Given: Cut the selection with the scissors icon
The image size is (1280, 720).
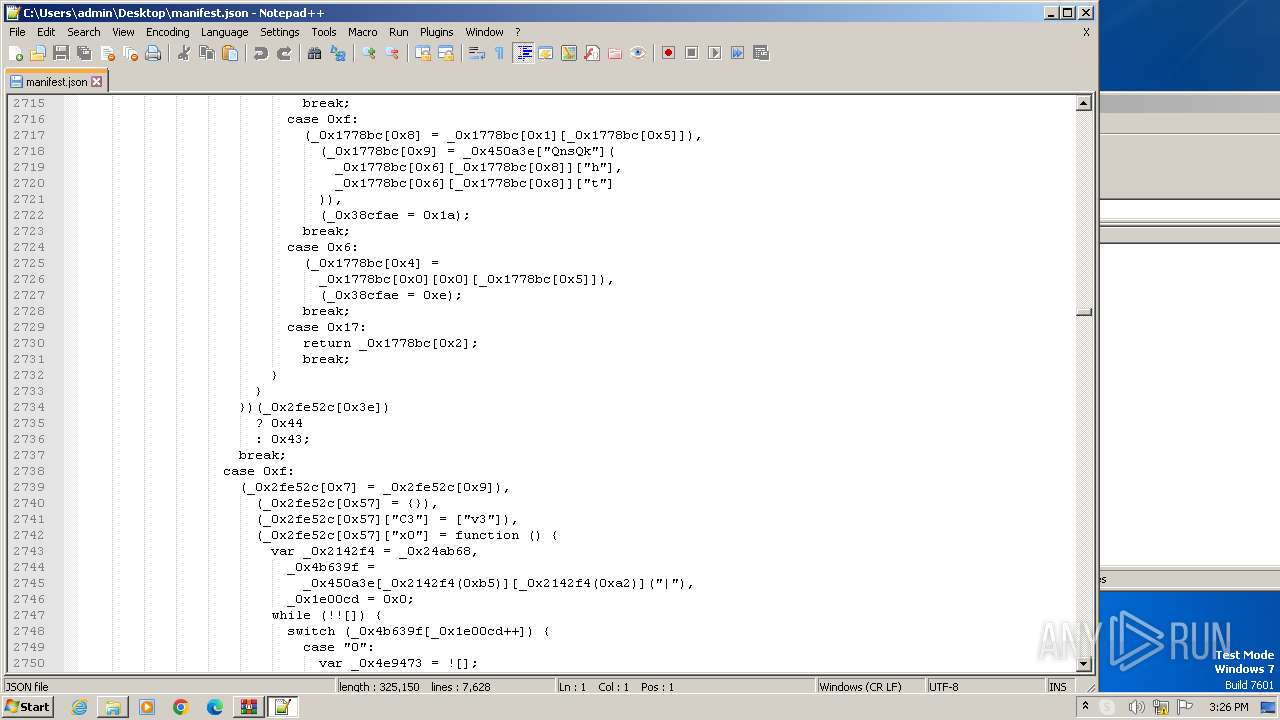Looking at the screenshot, I should point(184,53).
